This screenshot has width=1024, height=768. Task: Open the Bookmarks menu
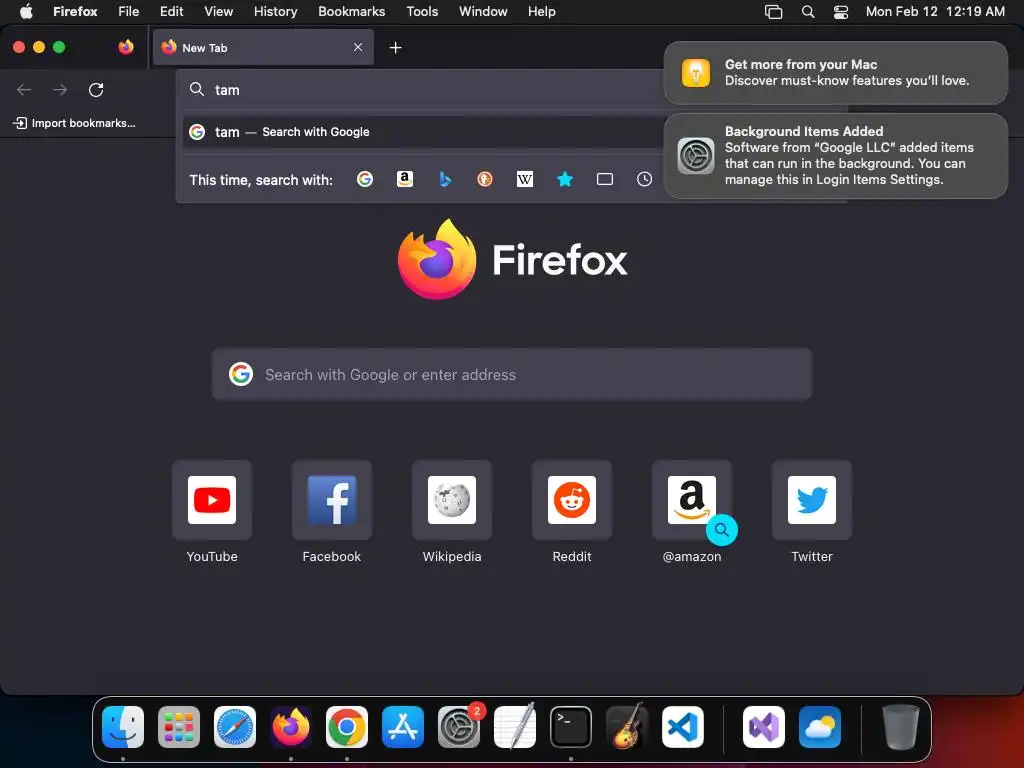[x=351, y=11]
